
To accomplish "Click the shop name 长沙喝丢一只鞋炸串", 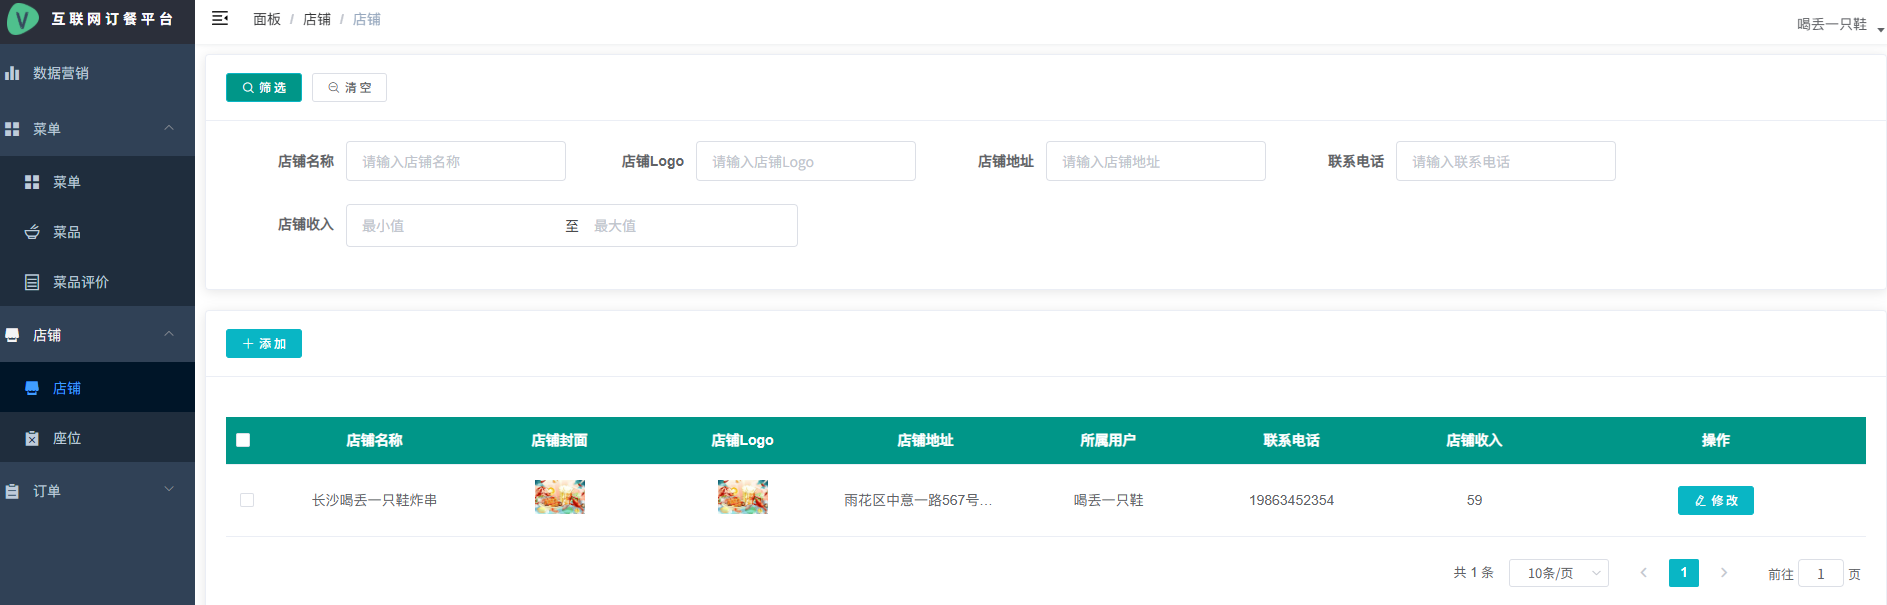I will (x=374, y=500).
